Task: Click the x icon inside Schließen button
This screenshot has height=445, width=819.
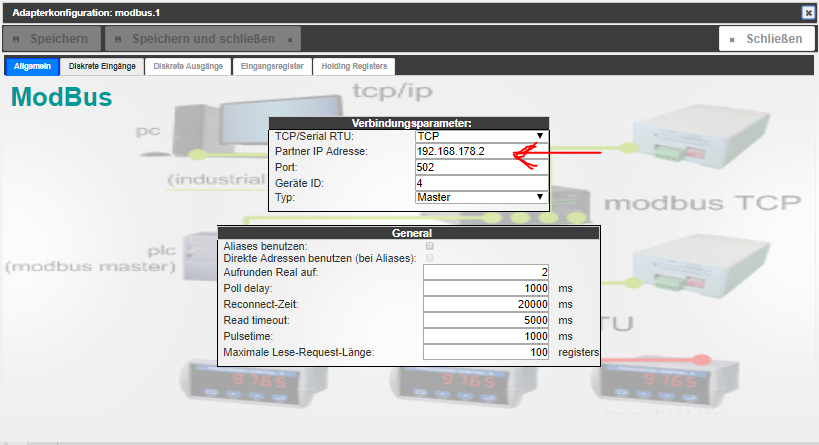Action: tap(732, 40)
